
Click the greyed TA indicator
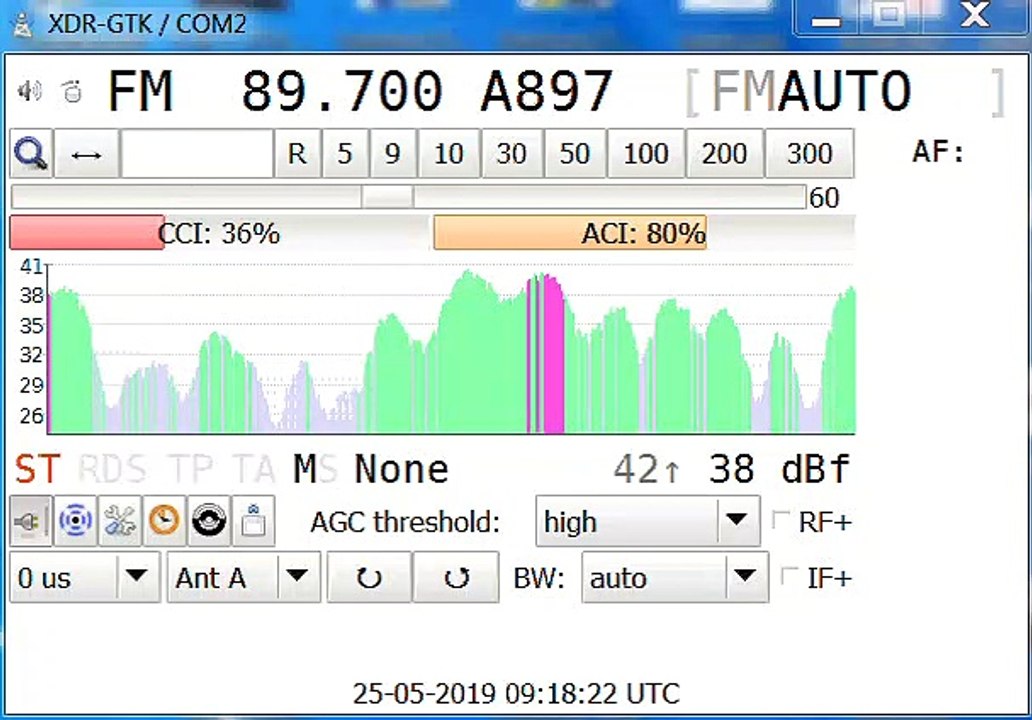[x=254, y=469]
